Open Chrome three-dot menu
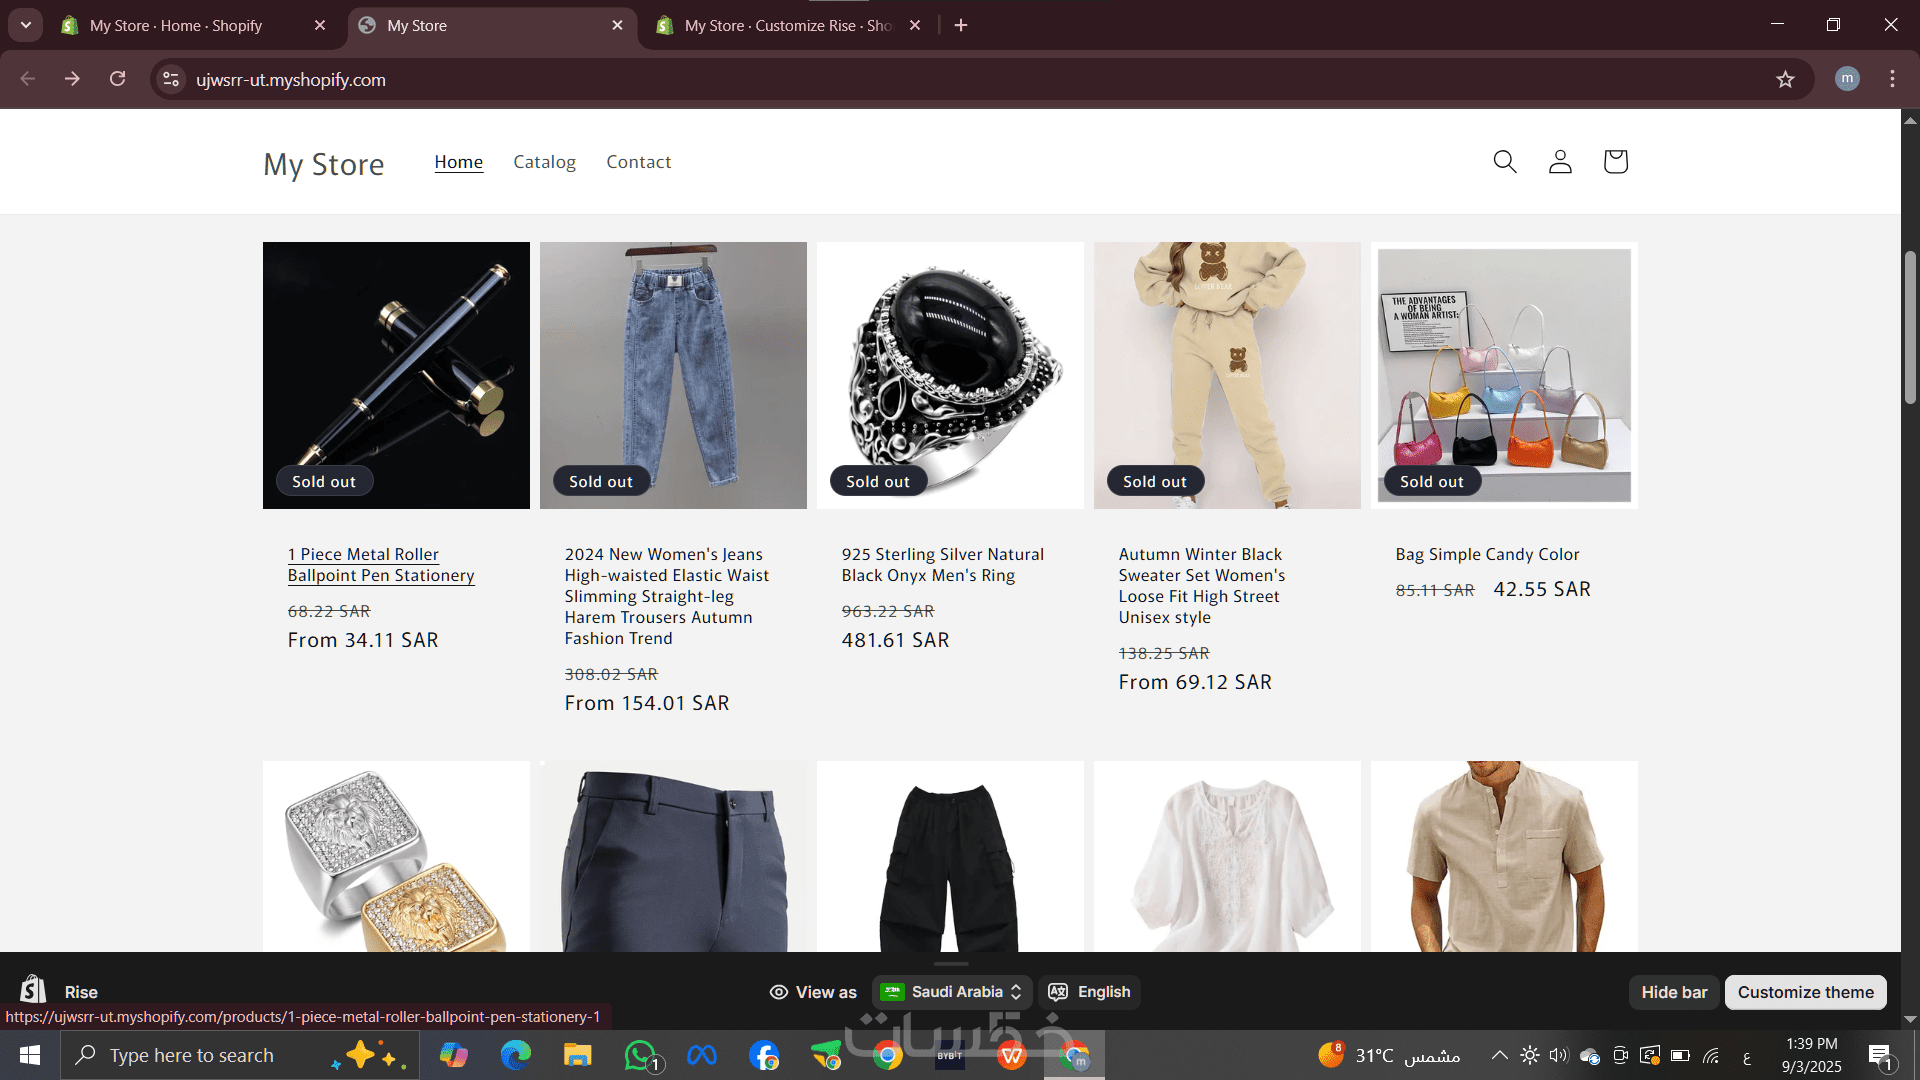This screenshot has height=1080, width=1920. (x=1892, y=79)
